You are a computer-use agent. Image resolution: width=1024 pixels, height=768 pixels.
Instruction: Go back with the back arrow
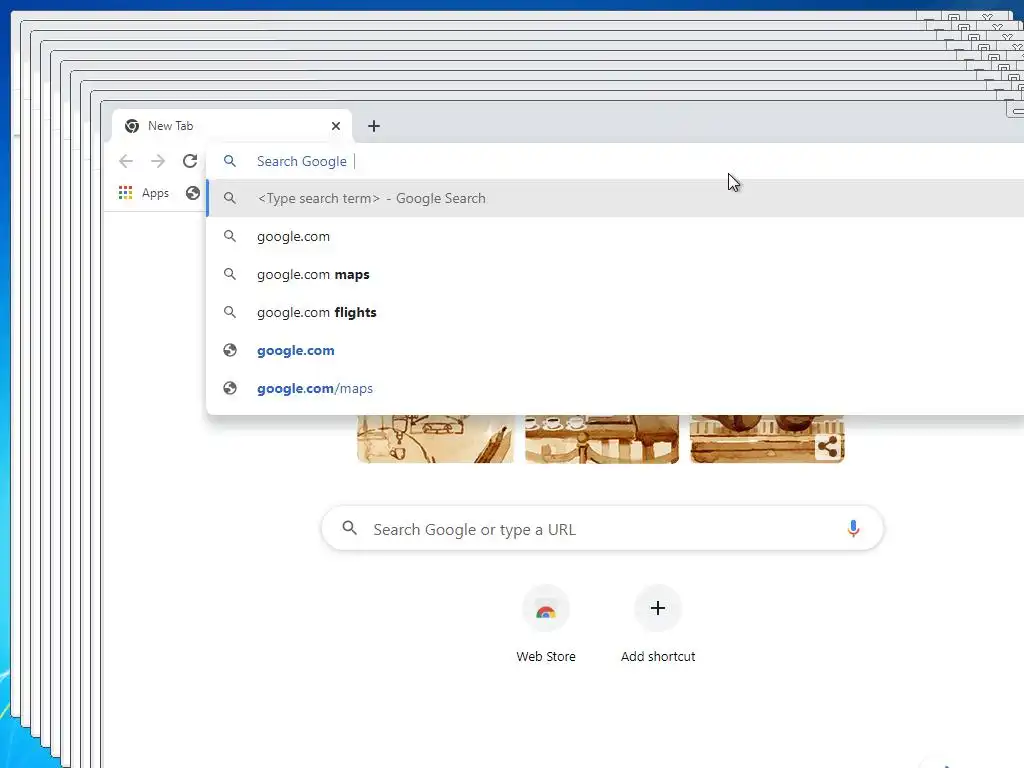(126, 161)
